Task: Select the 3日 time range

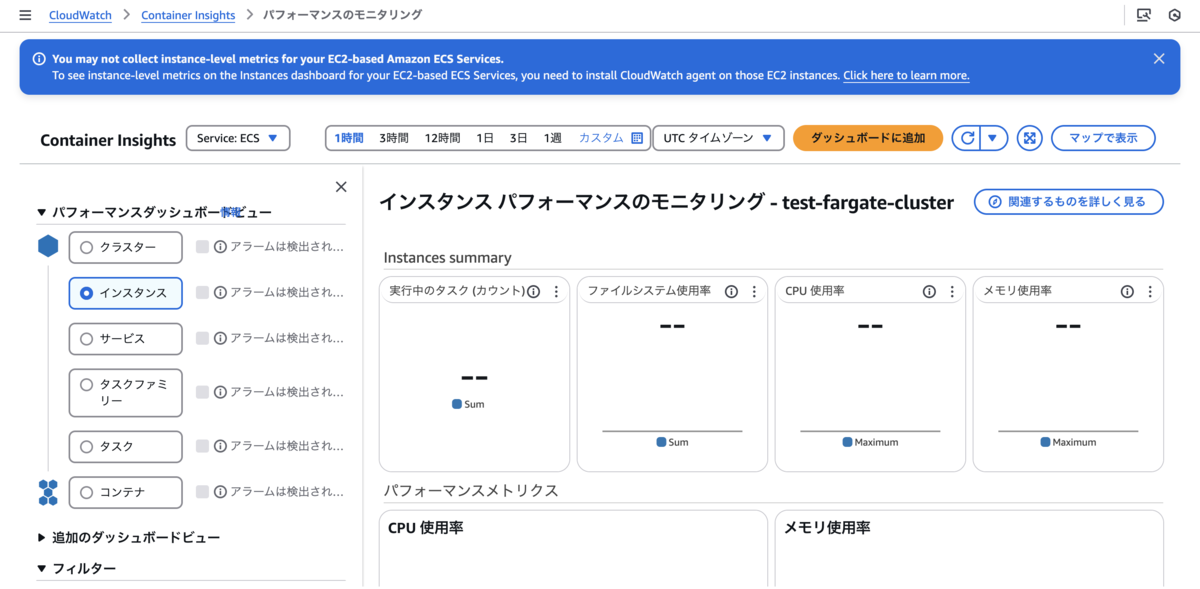Action: tap(518, 138)
